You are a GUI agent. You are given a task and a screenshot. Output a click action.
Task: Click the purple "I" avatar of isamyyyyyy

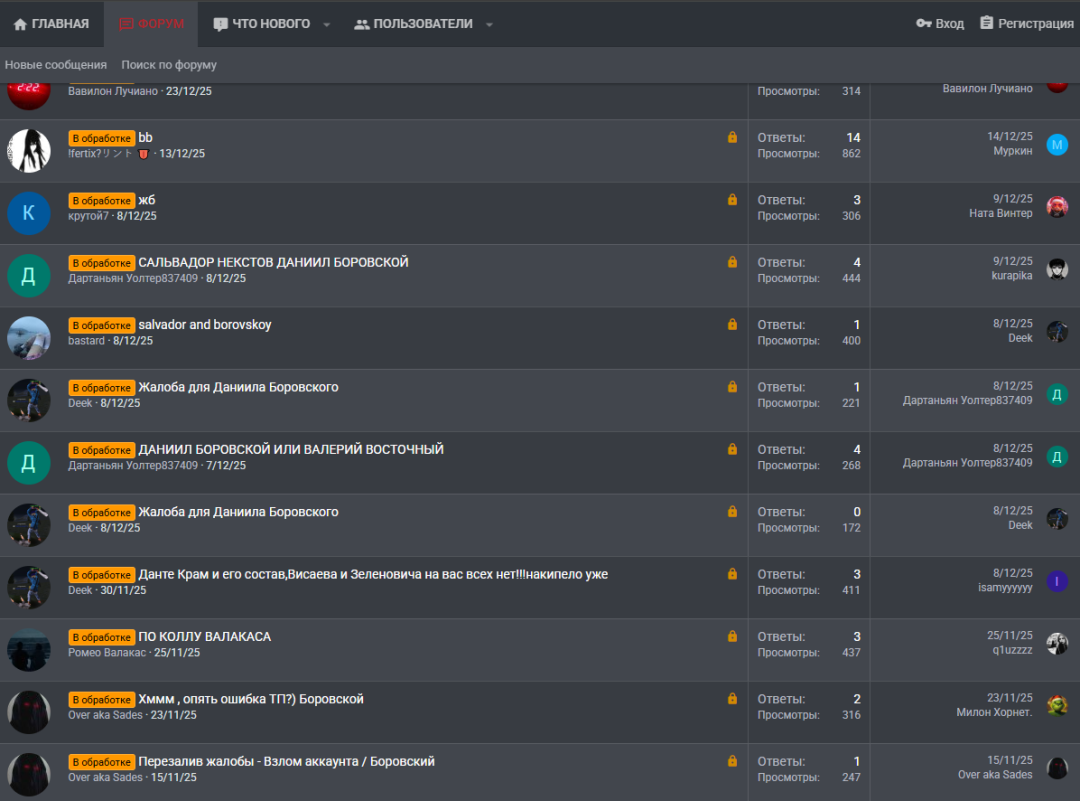pos(1057,581)
